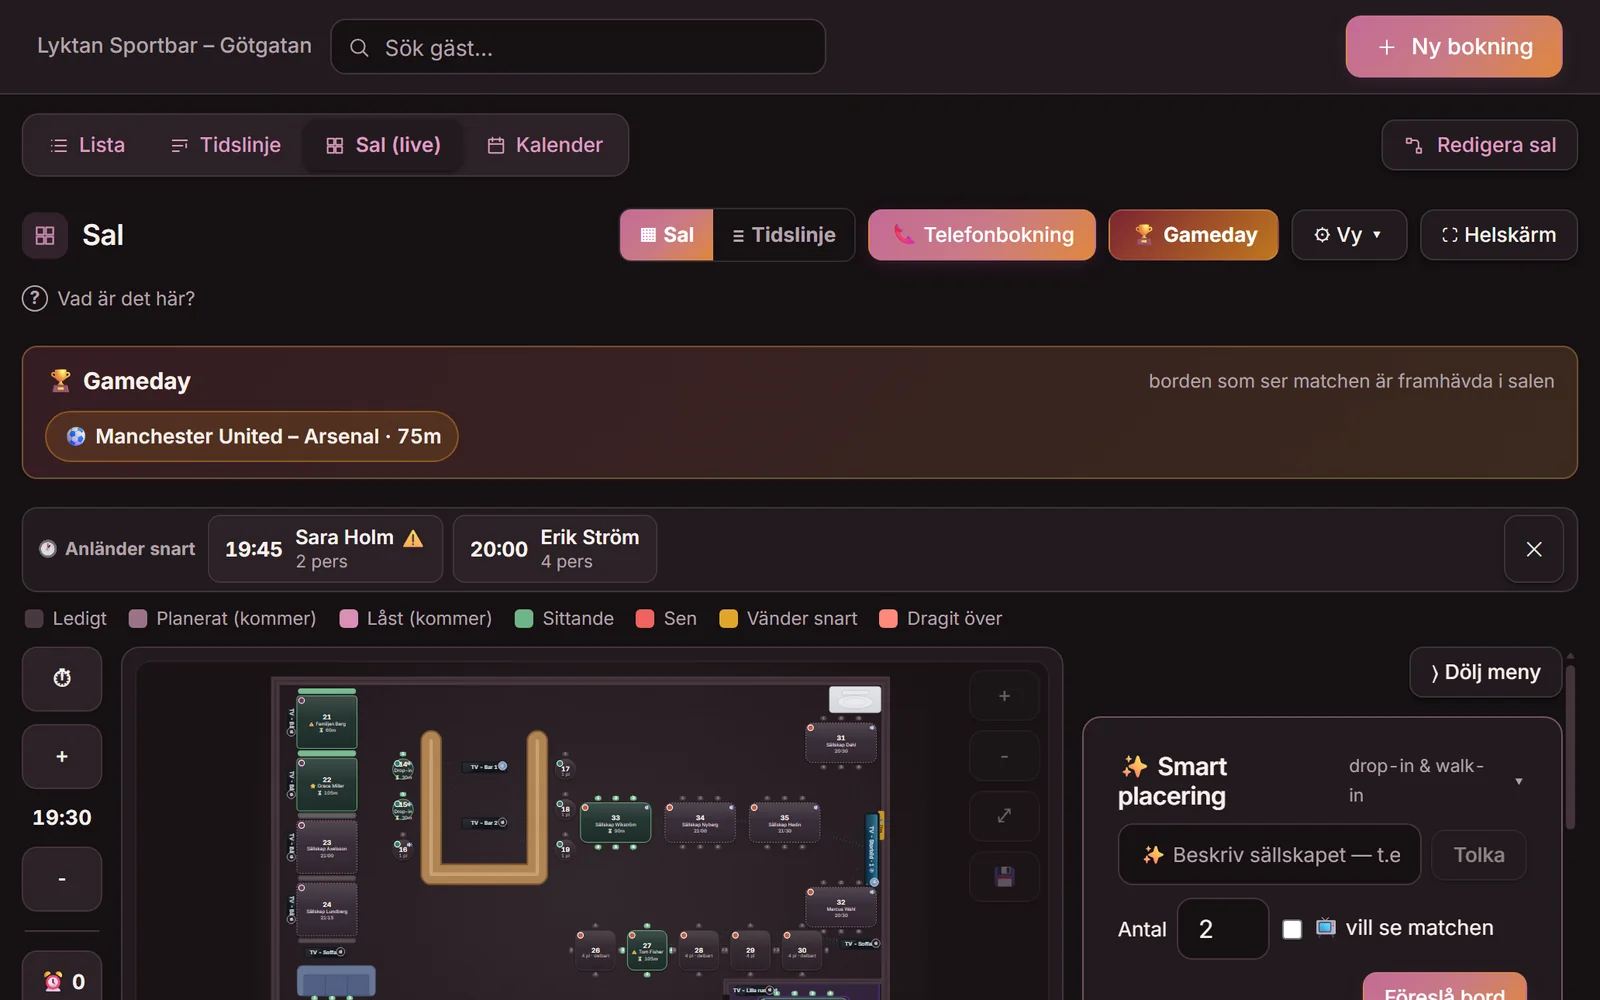Save the floor layout with the floppy icon
The height and width of the screenshot is (1000, 1600).
click(1004, 877)
